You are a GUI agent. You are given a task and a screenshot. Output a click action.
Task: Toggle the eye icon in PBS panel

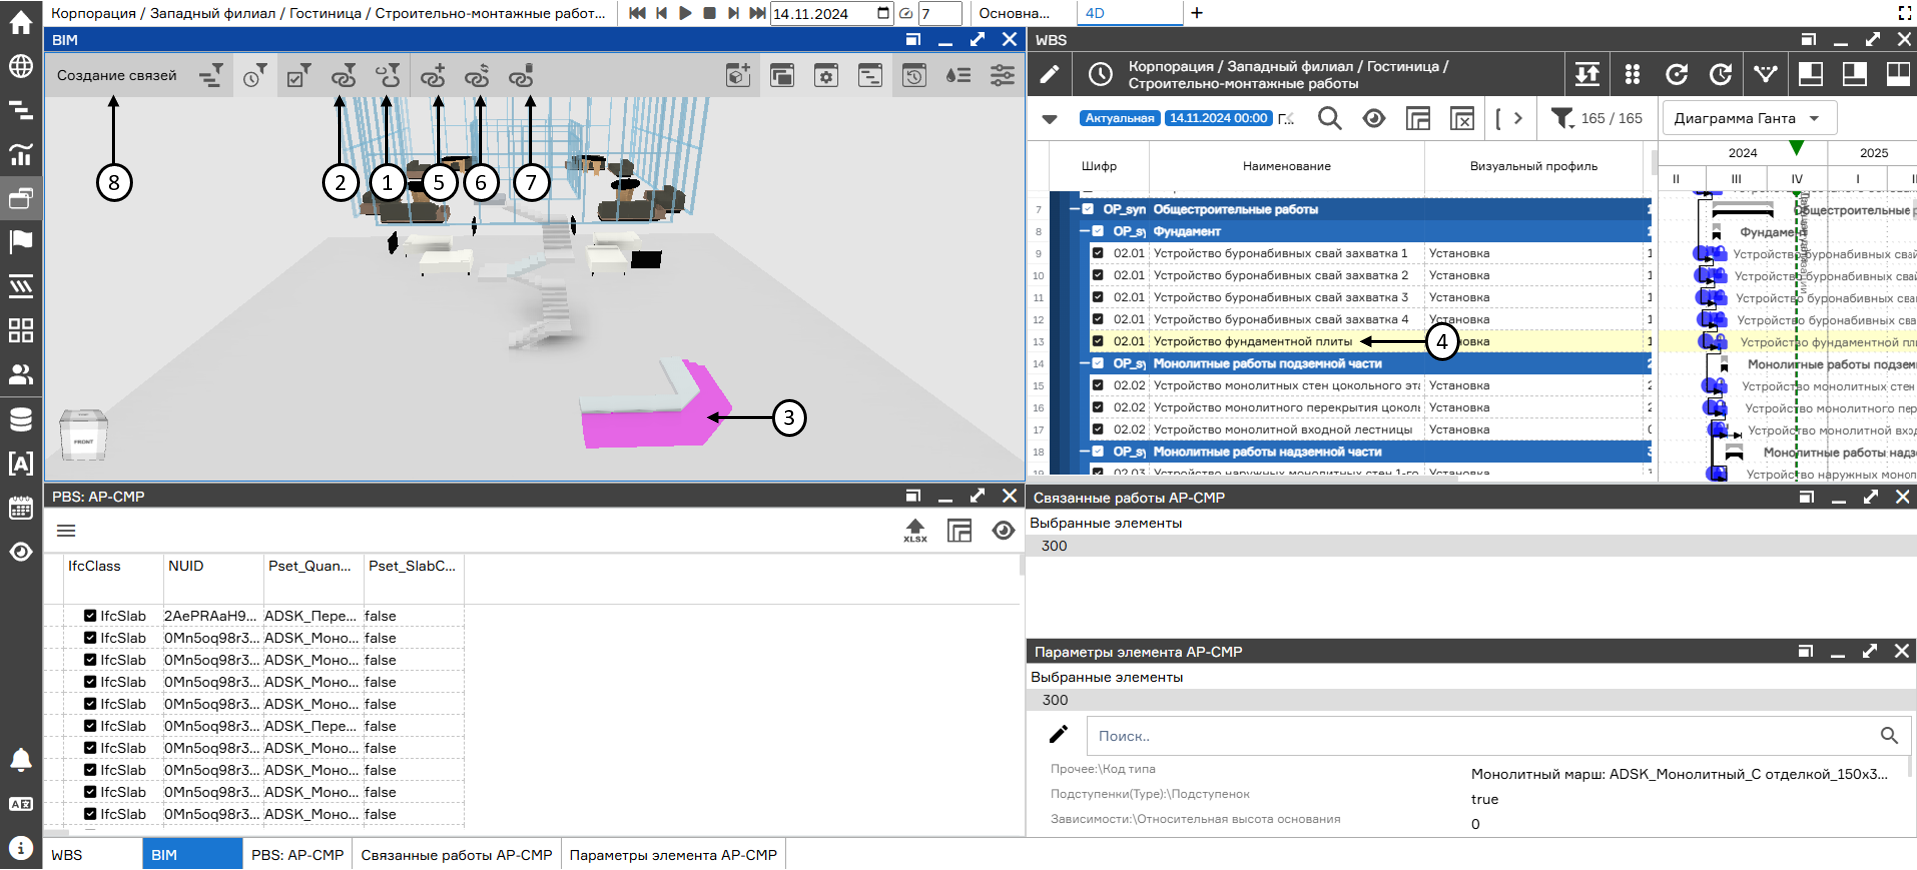tap(1003, 531)
